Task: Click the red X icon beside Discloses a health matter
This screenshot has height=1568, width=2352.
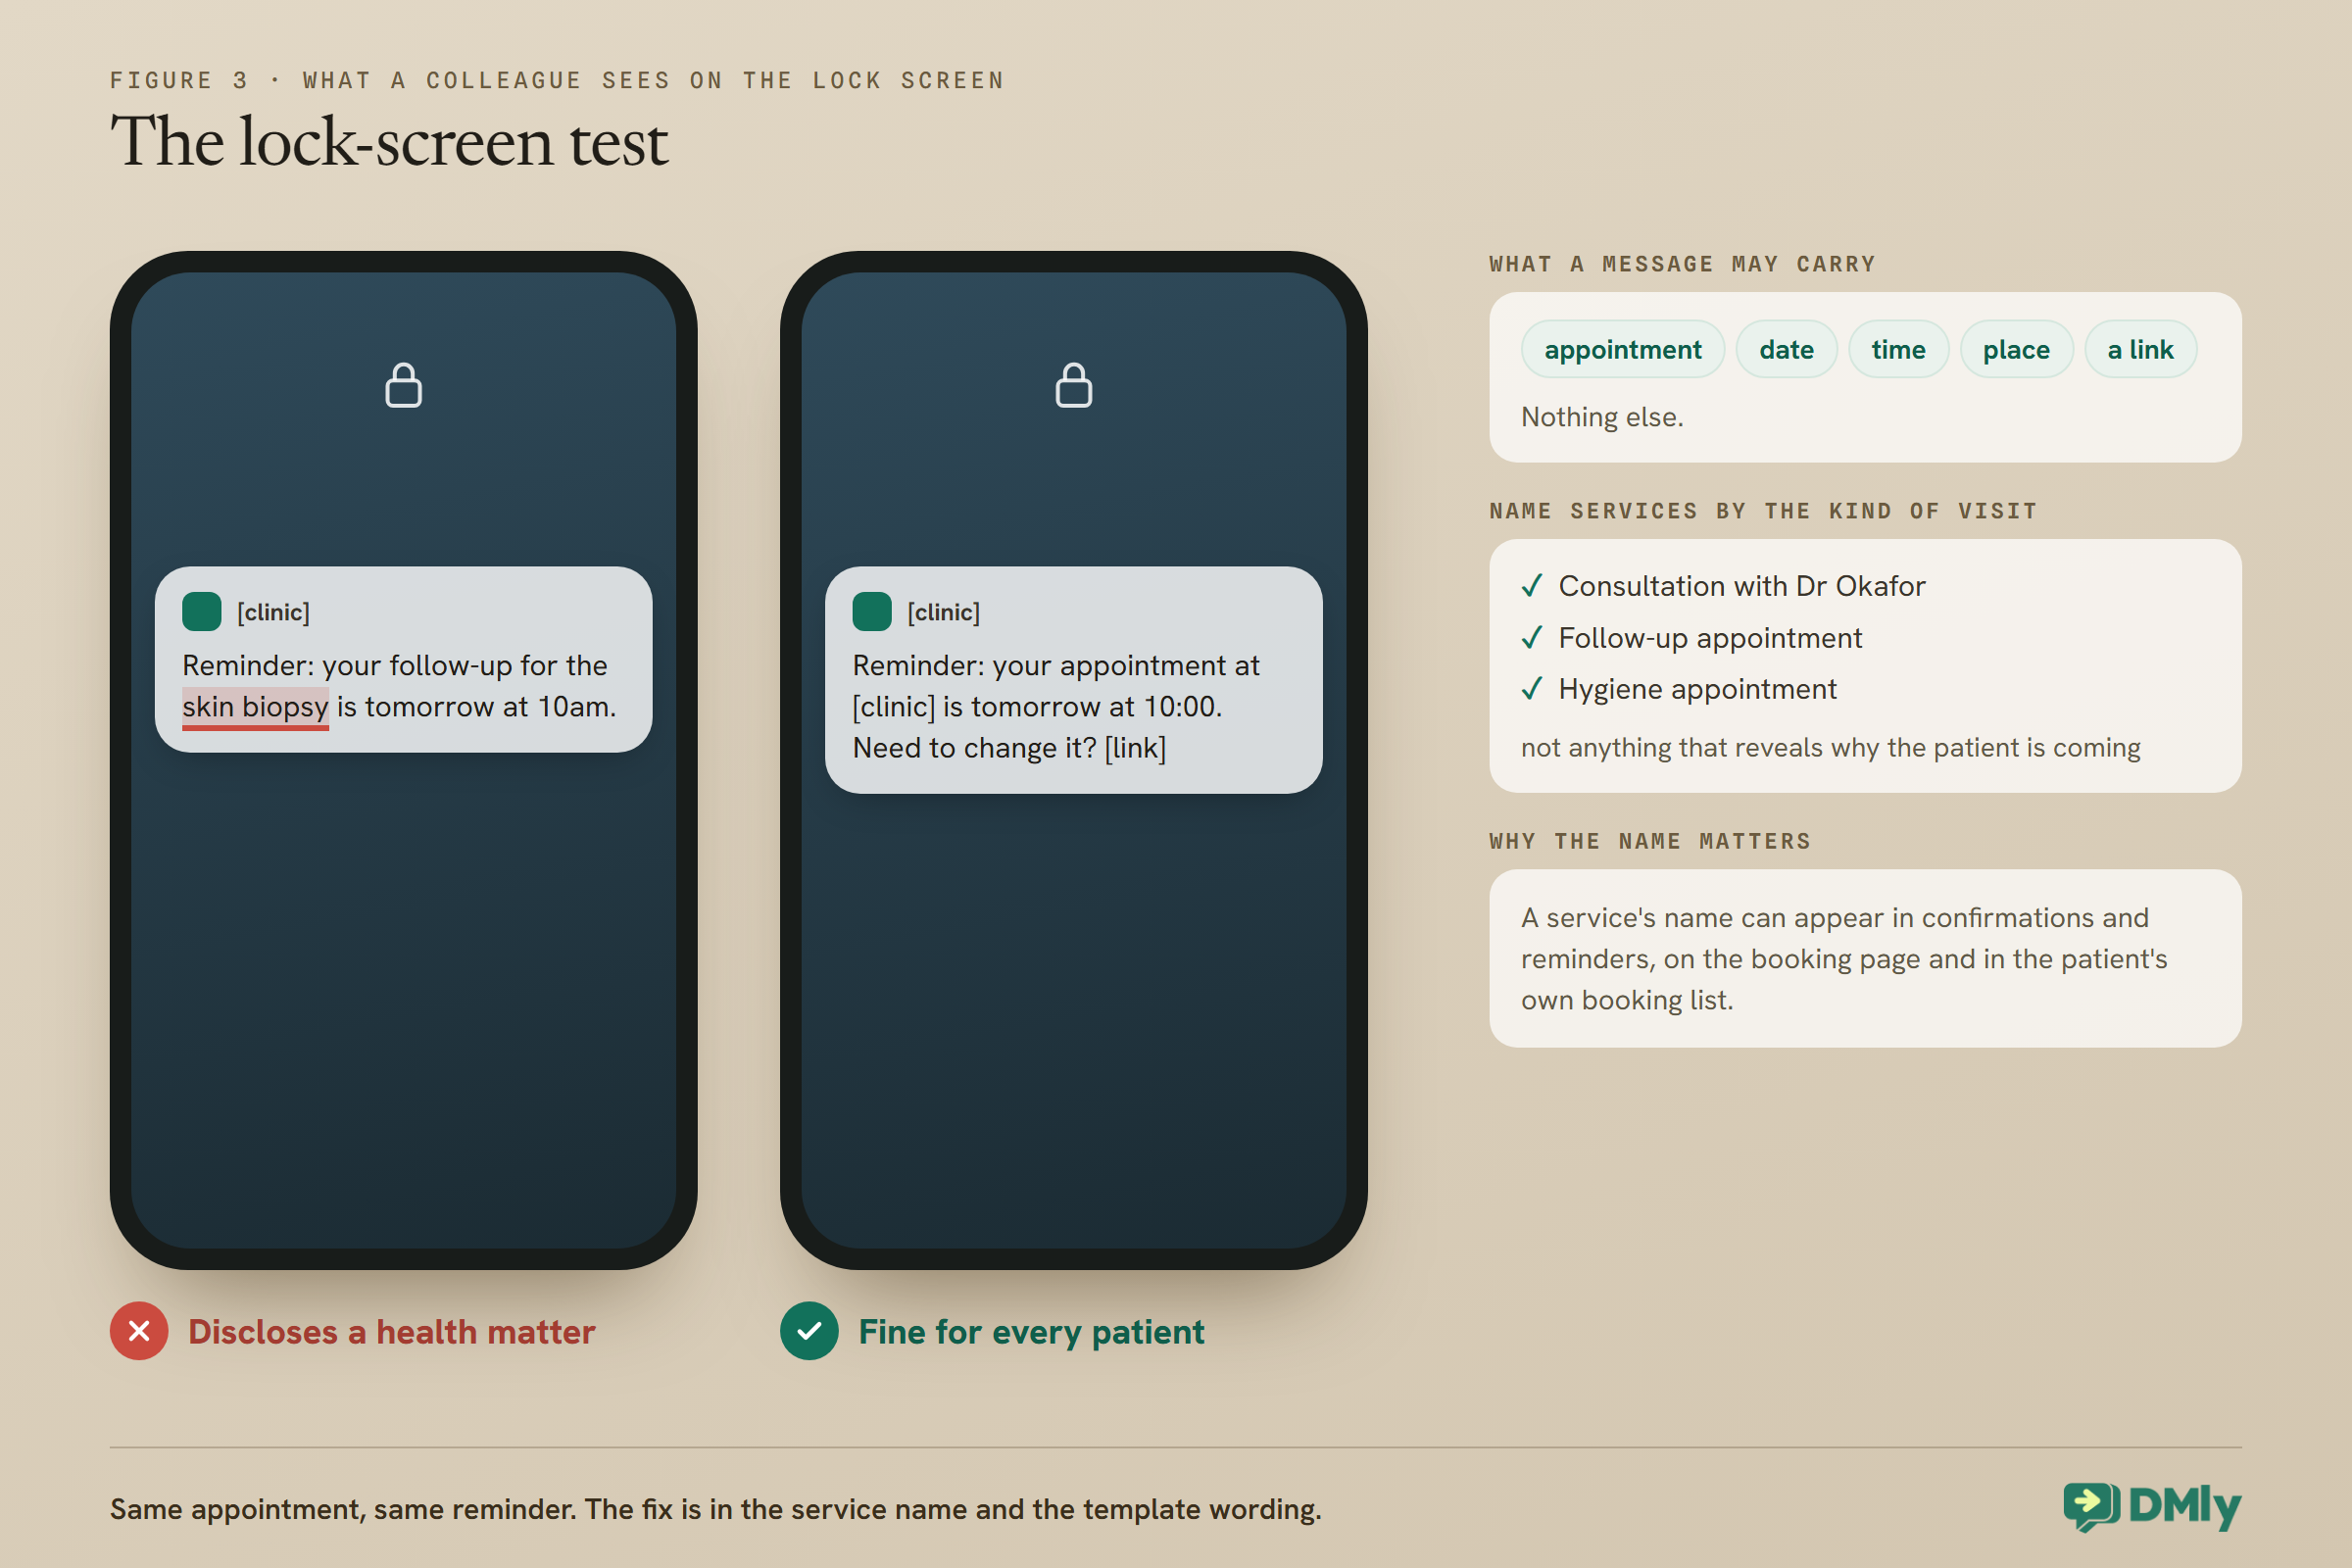Action: click(x=139, y=1331)
